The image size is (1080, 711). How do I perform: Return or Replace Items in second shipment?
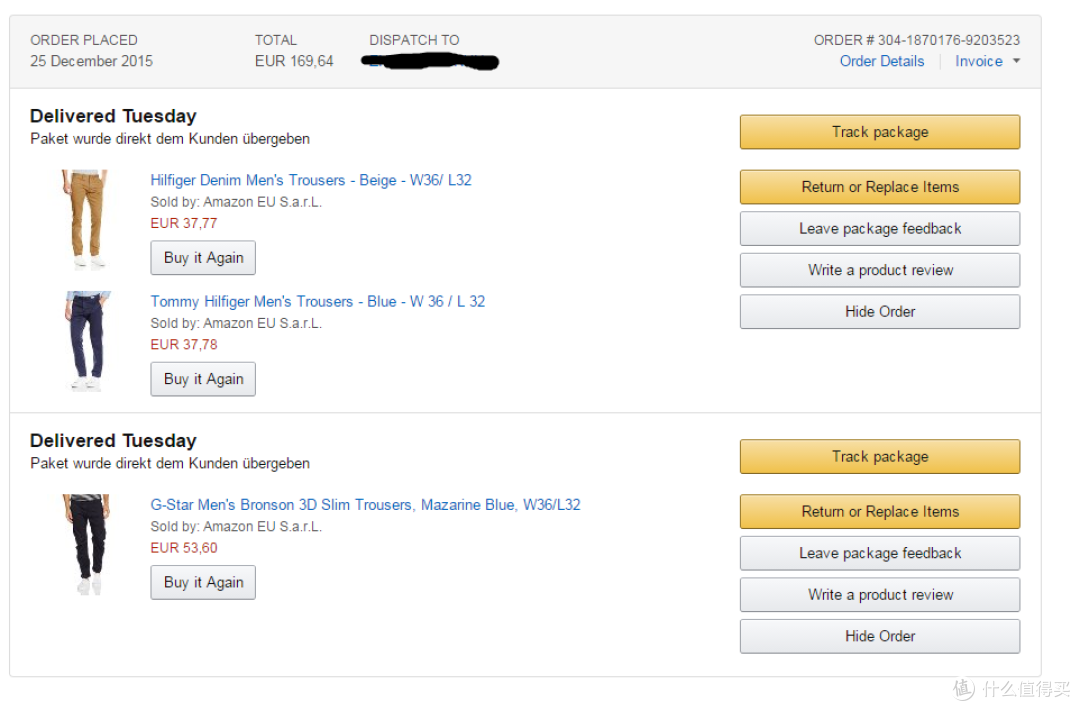[x=880, y=511]
